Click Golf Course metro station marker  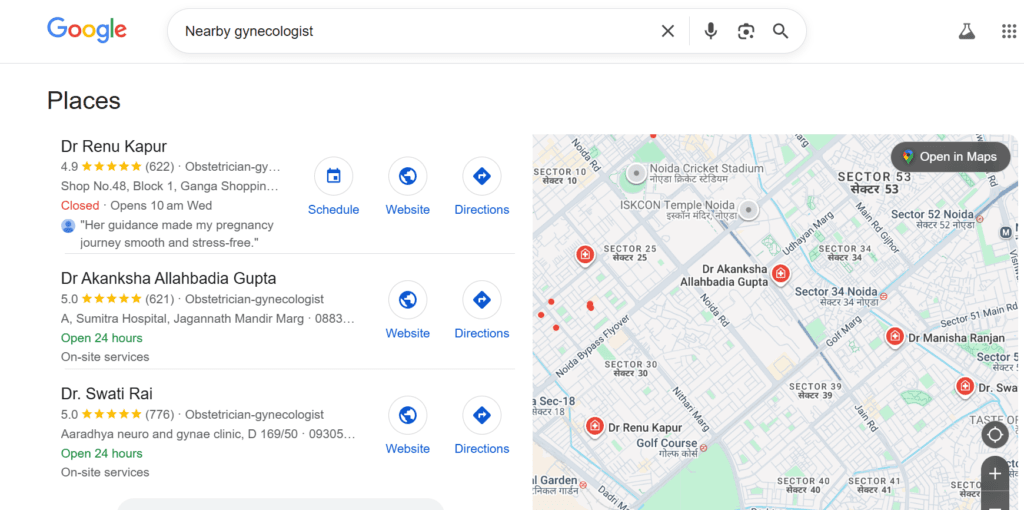point(703,448)
